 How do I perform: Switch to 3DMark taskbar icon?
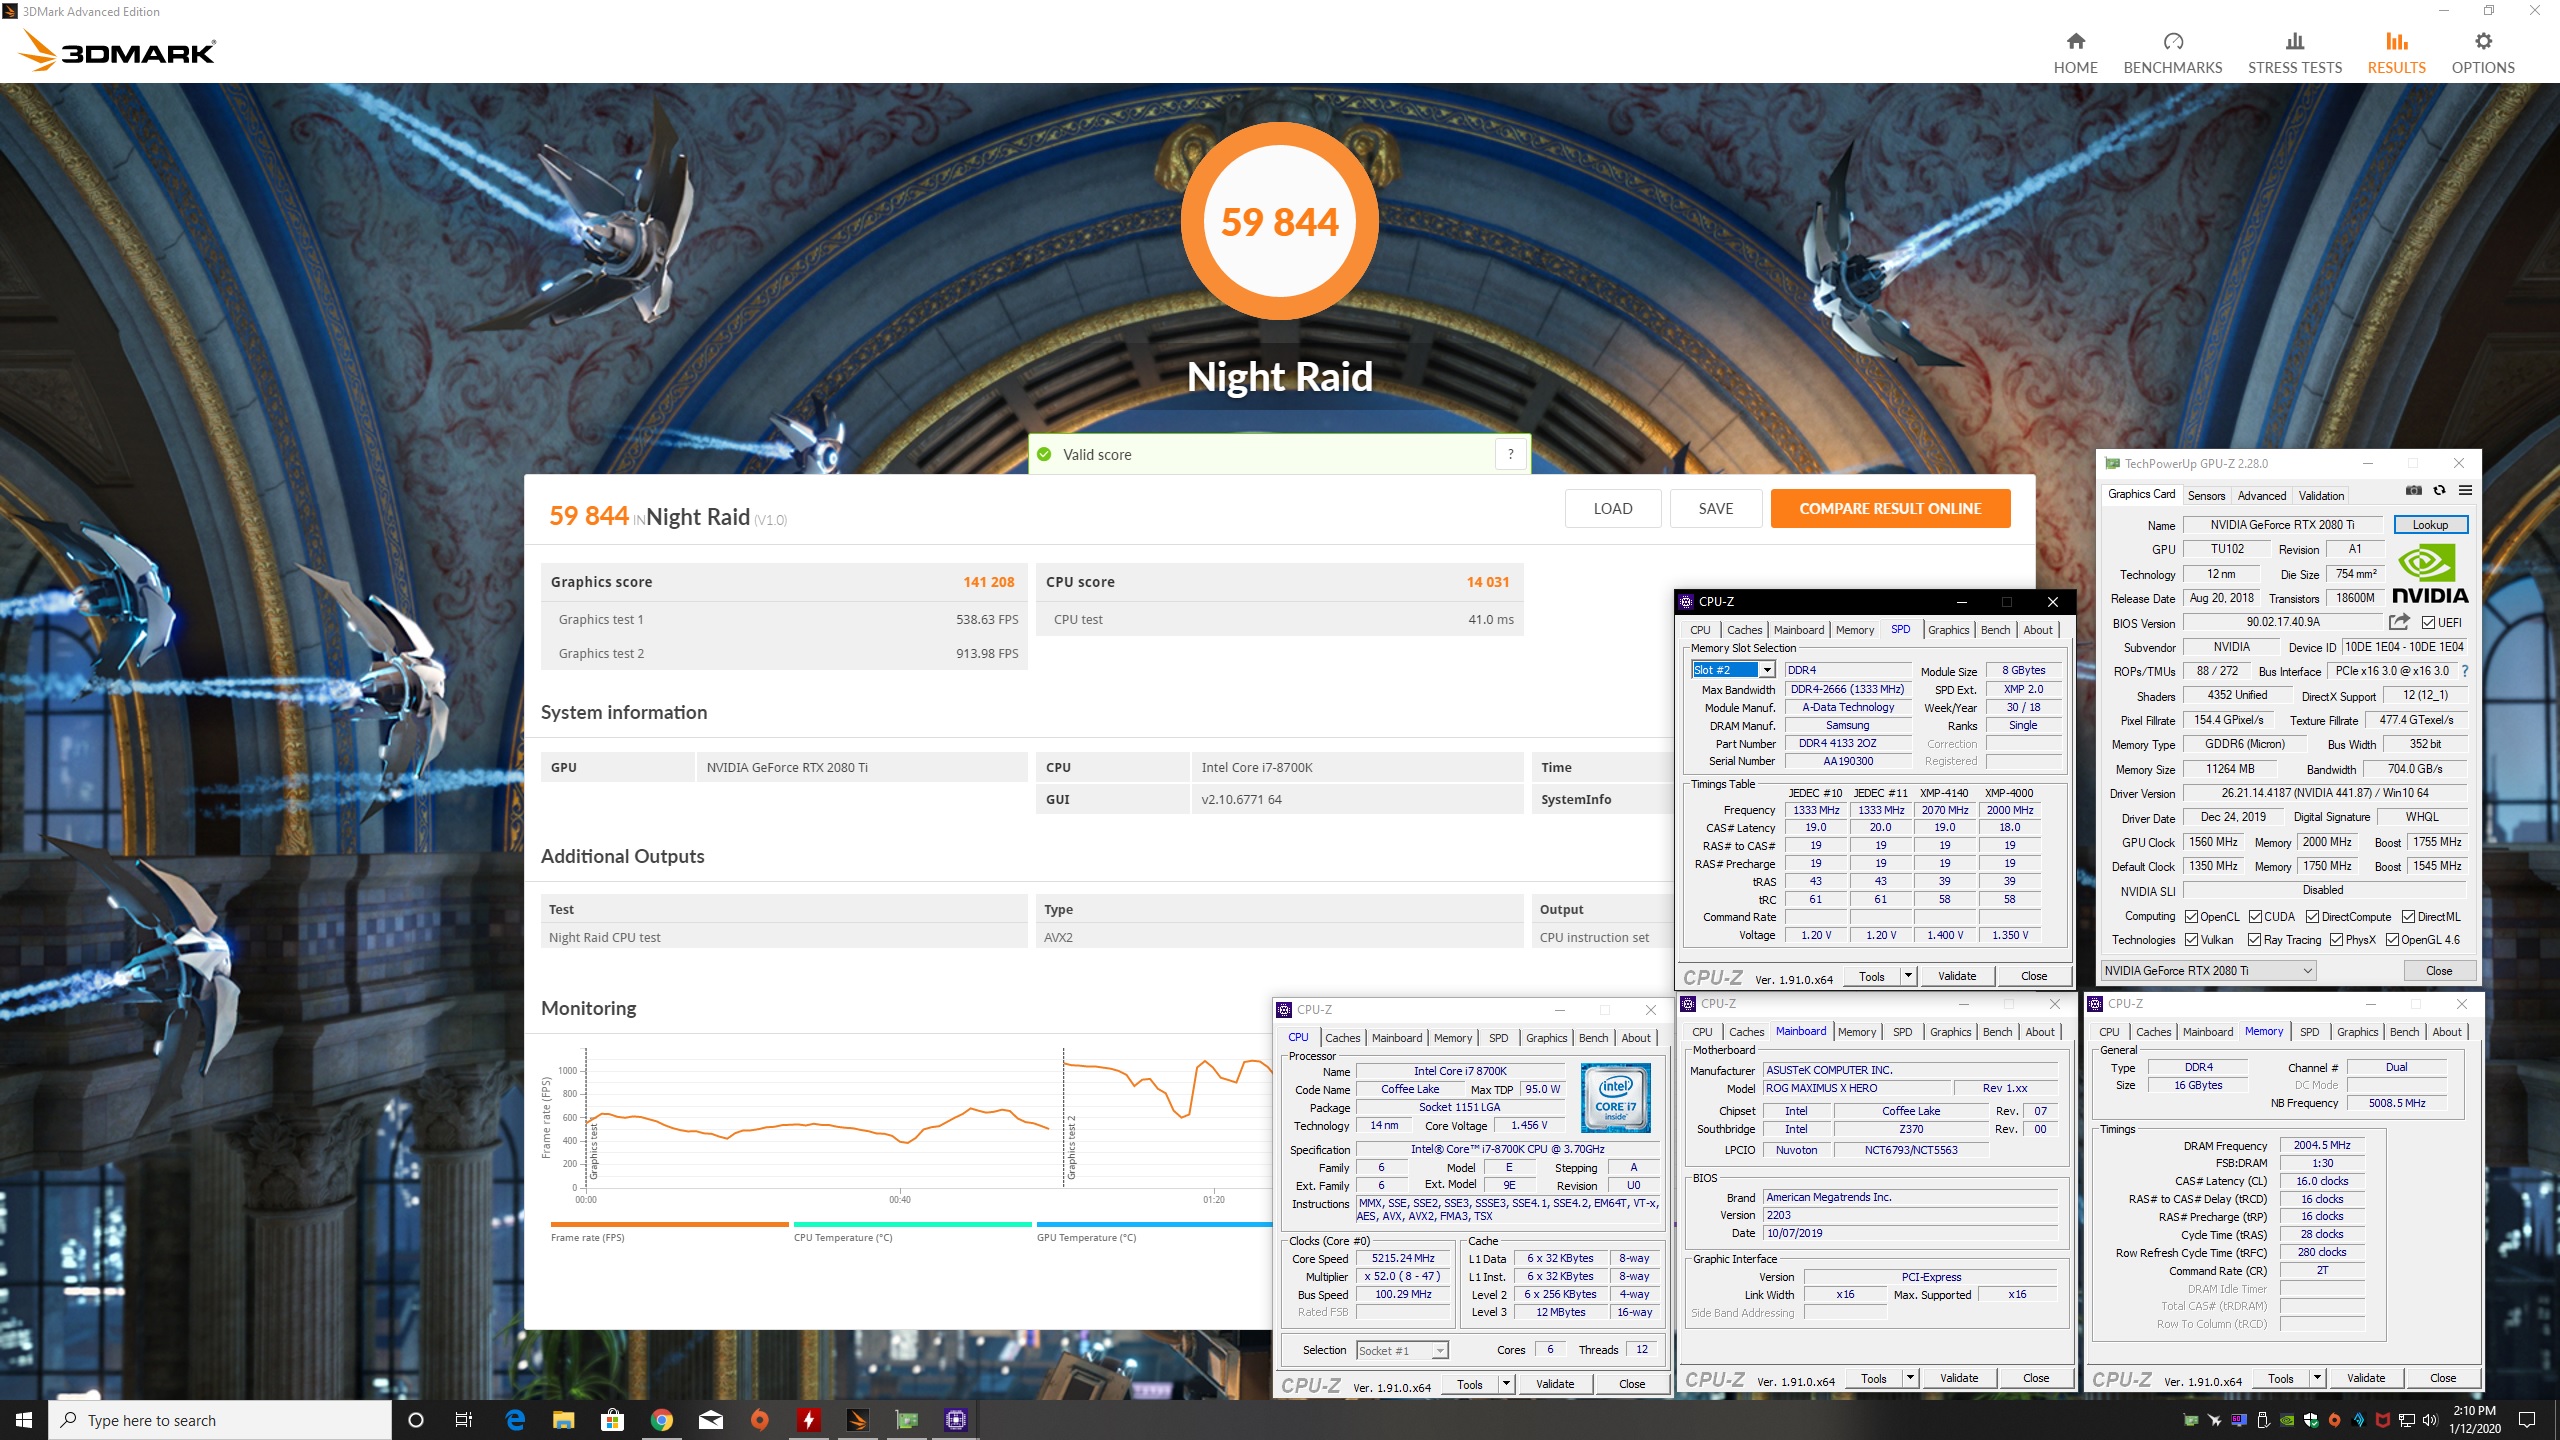pyautogui.click(x=858, y=1420)
